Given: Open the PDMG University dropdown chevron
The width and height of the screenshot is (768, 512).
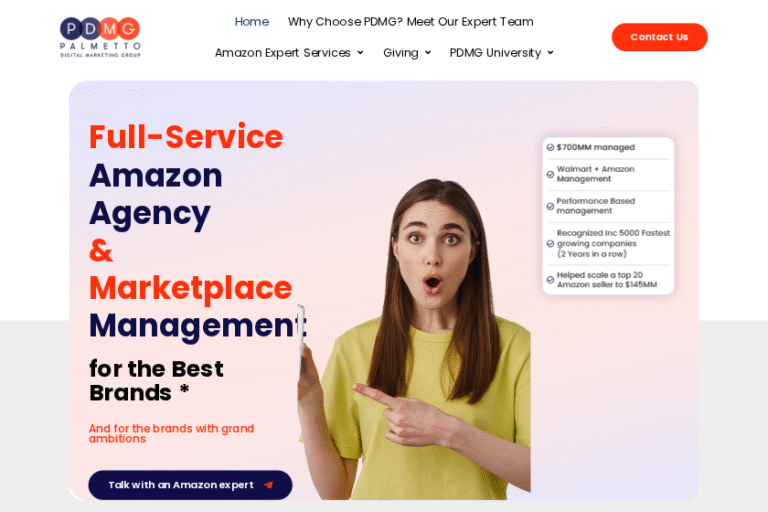Looking at the screenshot, I should tap(550, 53).
